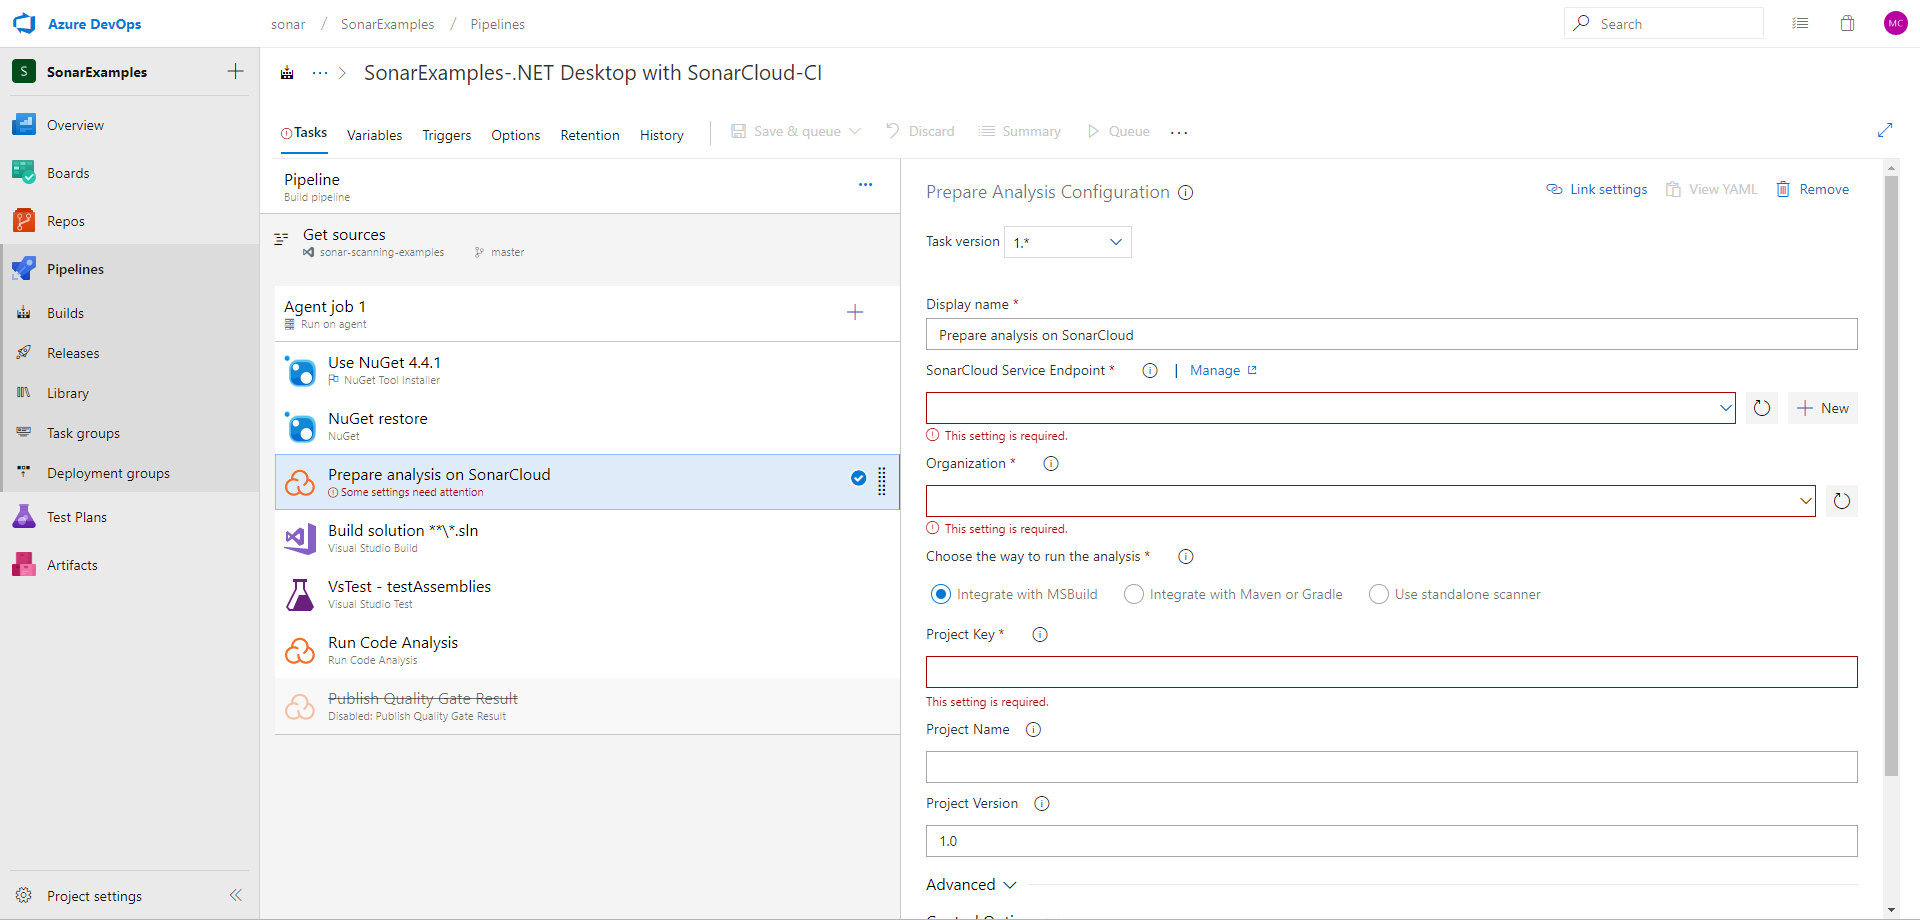Click the Azure DevOps logo
1920x920 pixels.
pyautogui.click(x=24, y=23)
